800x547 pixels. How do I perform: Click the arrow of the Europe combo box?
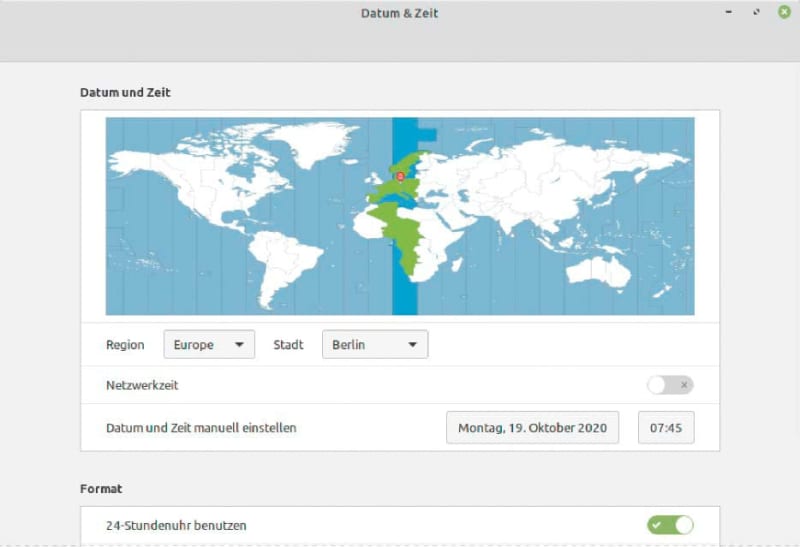[x=239, y=344]
